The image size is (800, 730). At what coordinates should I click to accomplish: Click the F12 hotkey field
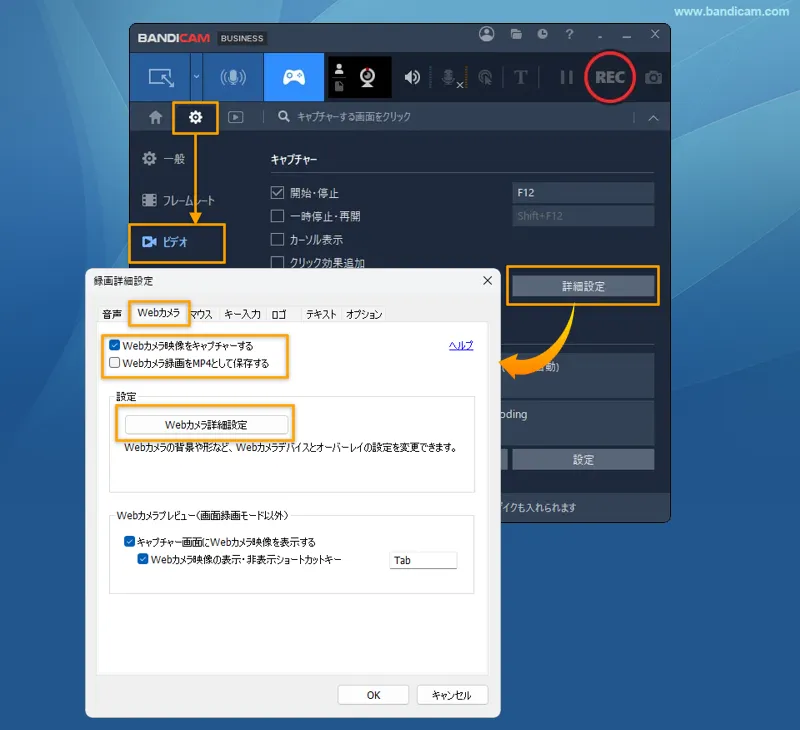click(x=583, y=193)
